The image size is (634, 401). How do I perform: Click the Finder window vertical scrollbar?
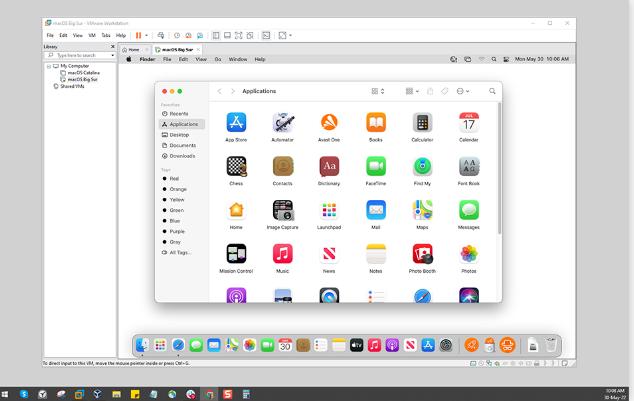(499, 168)
